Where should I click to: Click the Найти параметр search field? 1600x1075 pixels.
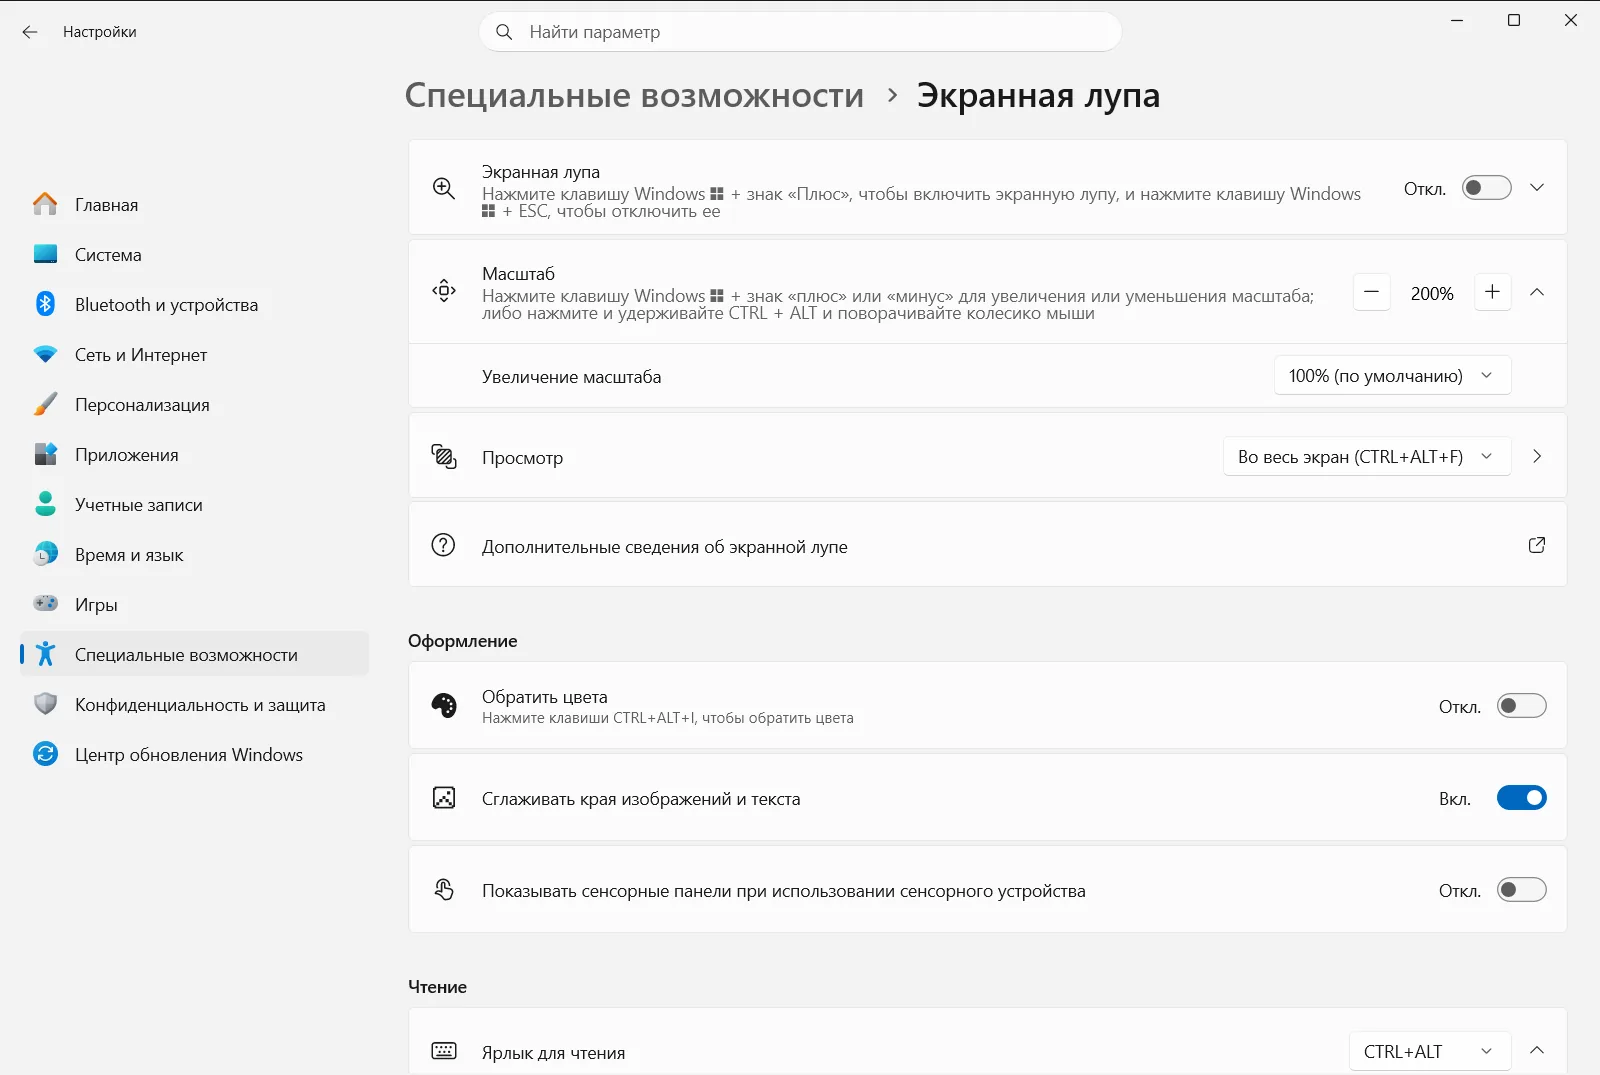click(800, 32)
